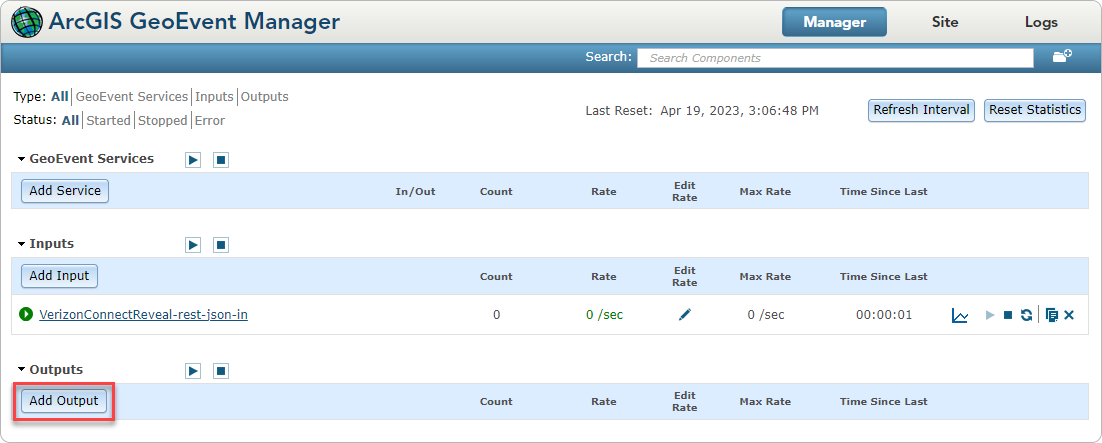The image size is (1102, 443).
Task: Click the Reset Statistics button
Action: [1035, 110]
